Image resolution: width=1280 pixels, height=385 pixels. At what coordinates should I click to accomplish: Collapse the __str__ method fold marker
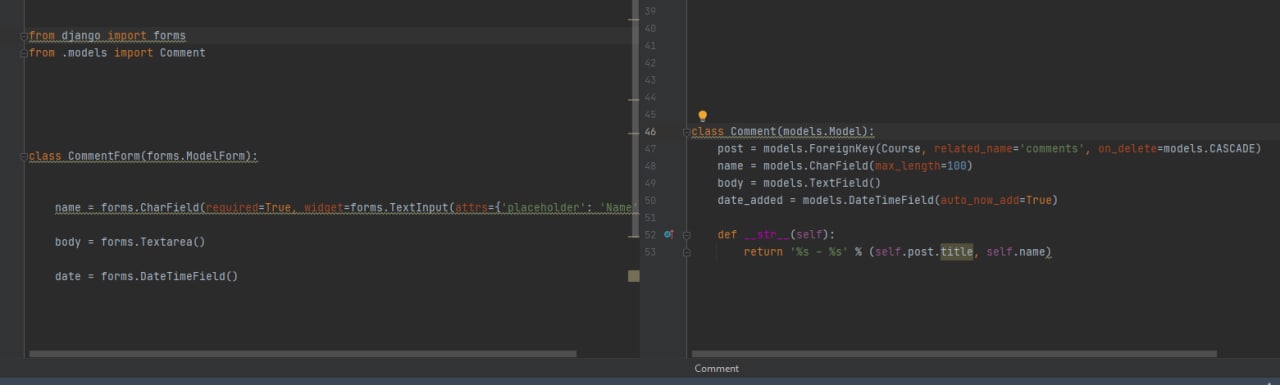coord(687,235)
